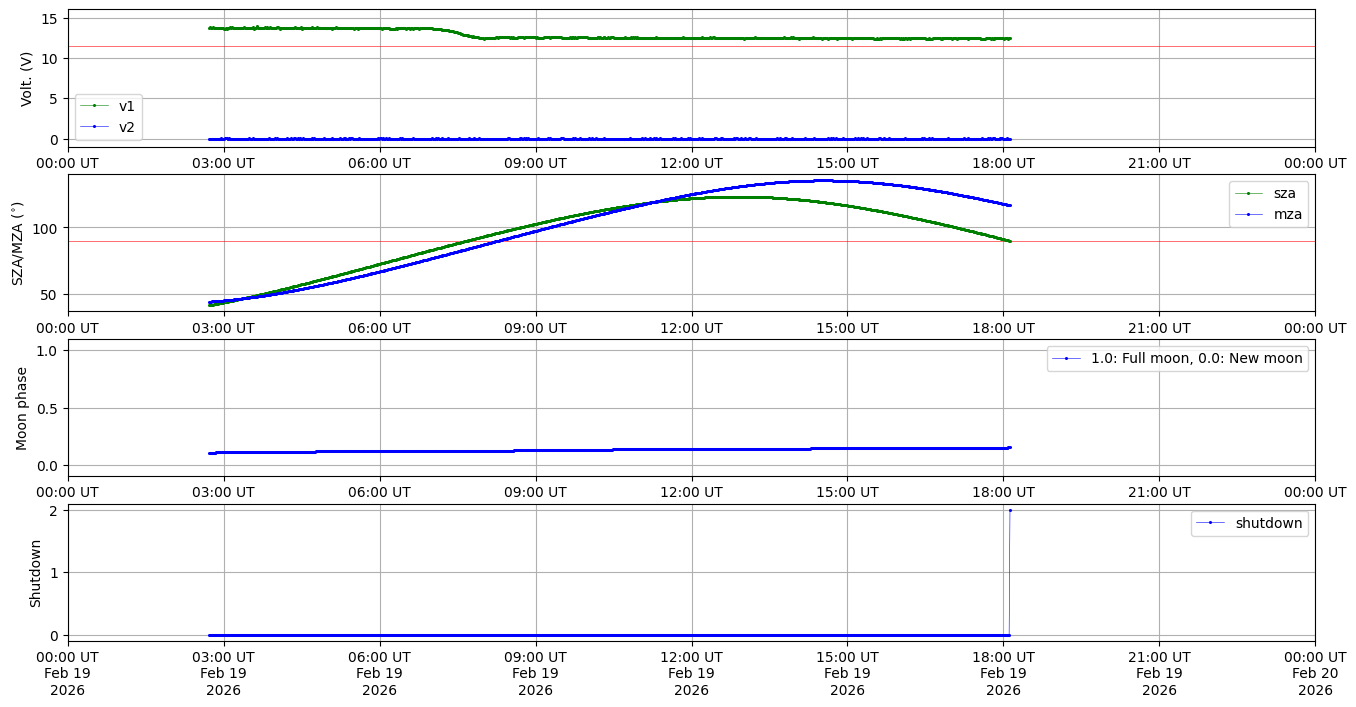Click the 'SZA/MZA (°)' y-axis label
Image resolution: width=1356 pixels, height=707 pixels.
click(x=17, y=243)
